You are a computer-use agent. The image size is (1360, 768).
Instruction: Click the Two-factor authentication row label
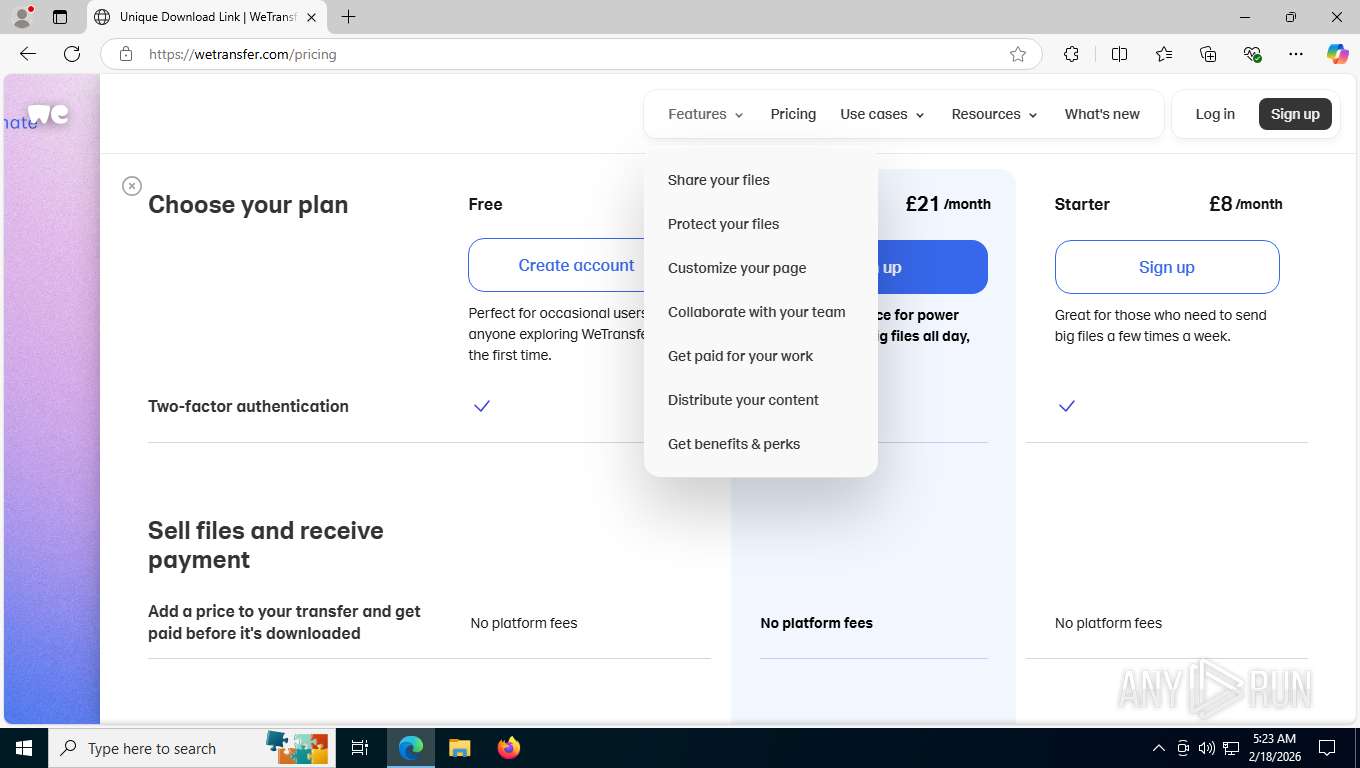pos(248,406)
